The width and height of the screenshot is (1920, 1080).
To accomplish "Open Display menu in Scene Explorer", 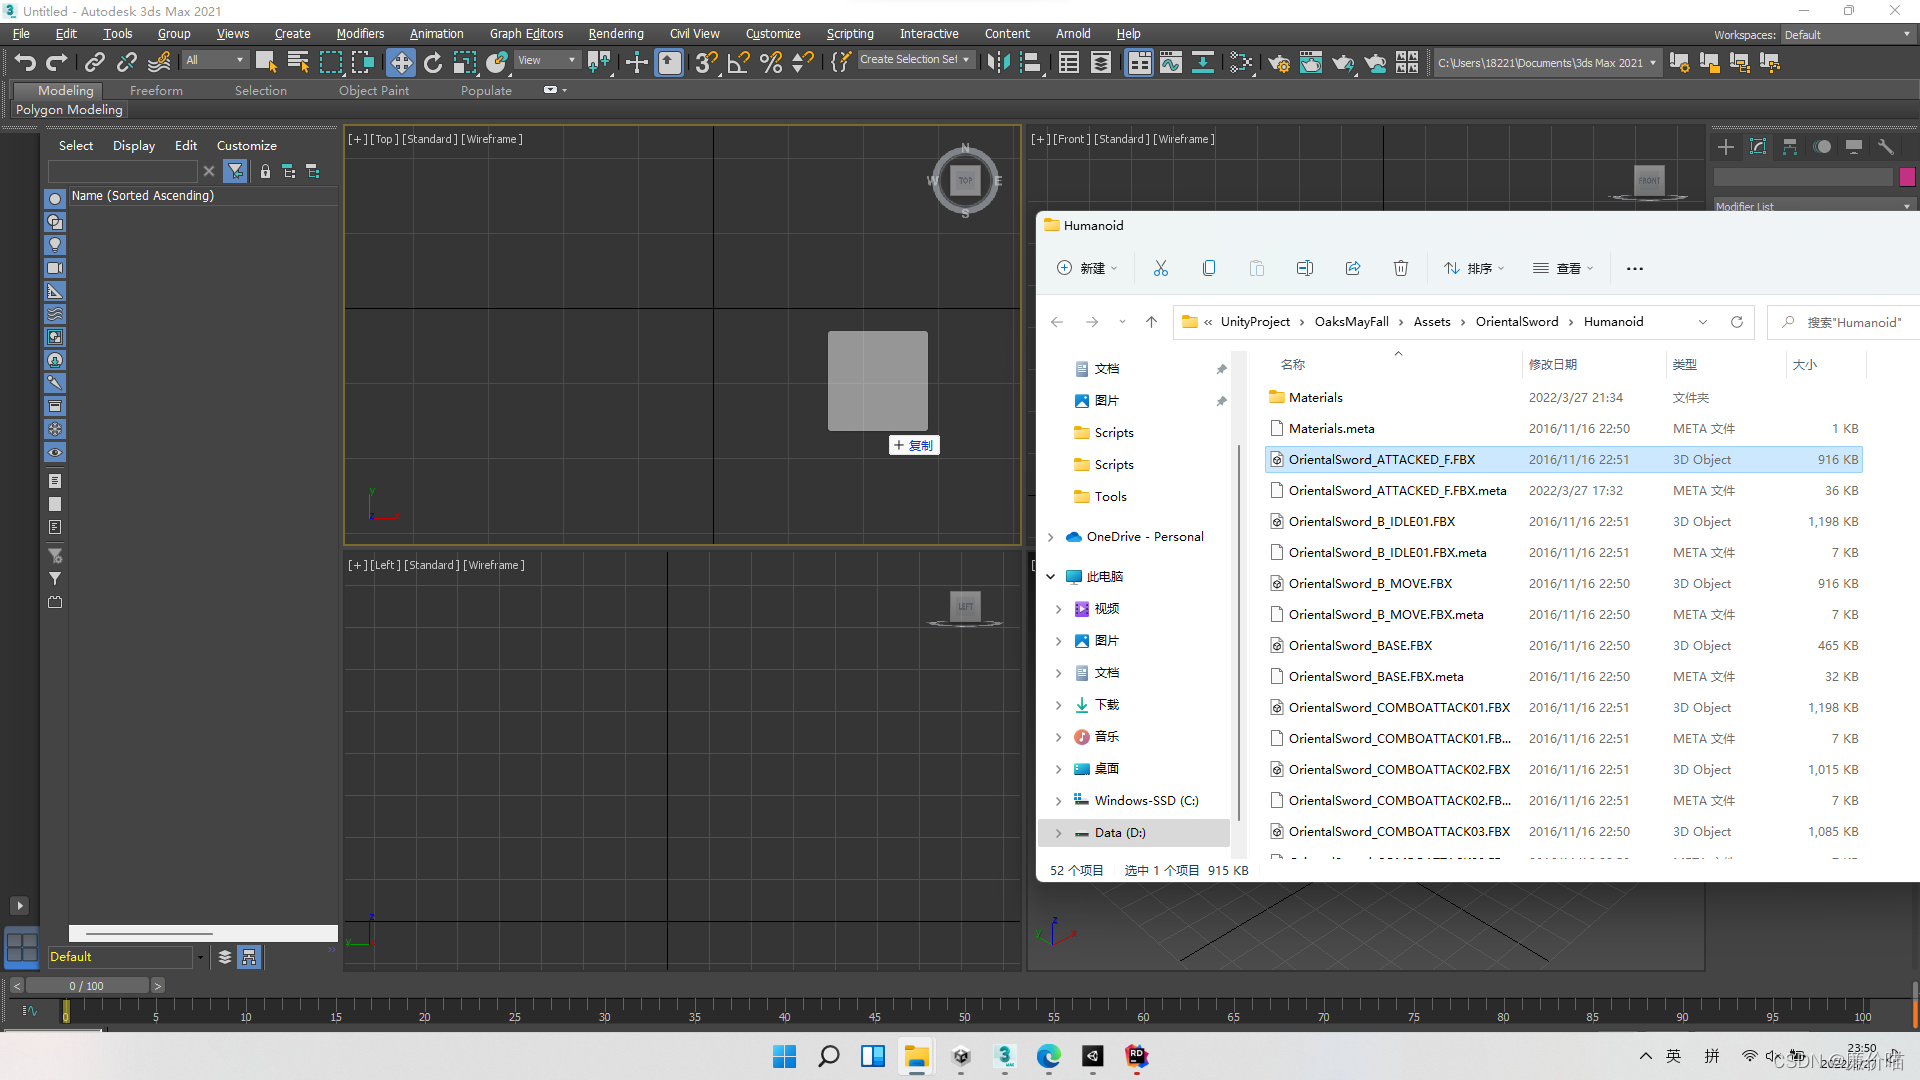I will tap(134, 146).
